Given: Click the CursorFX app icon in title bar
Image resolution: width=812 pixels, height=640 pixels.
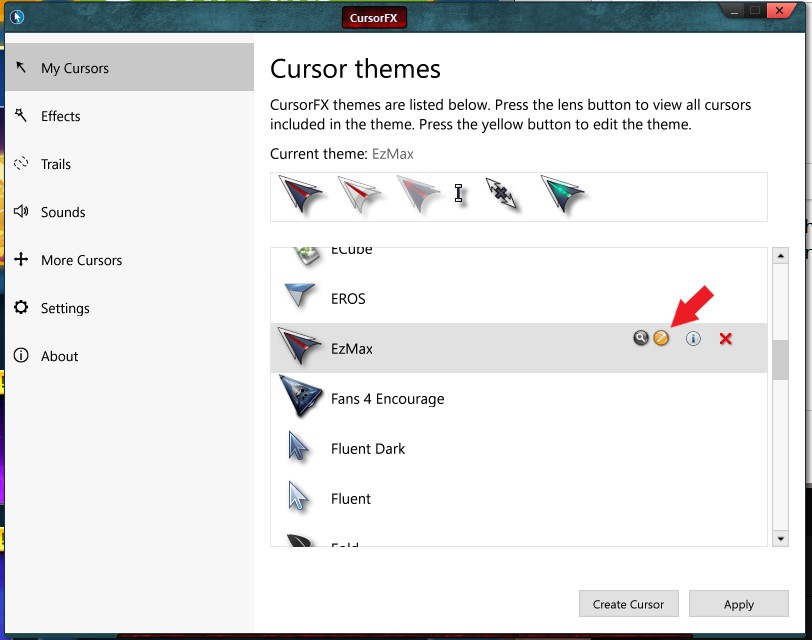Looking at the screenshot, I should point(17,17).
